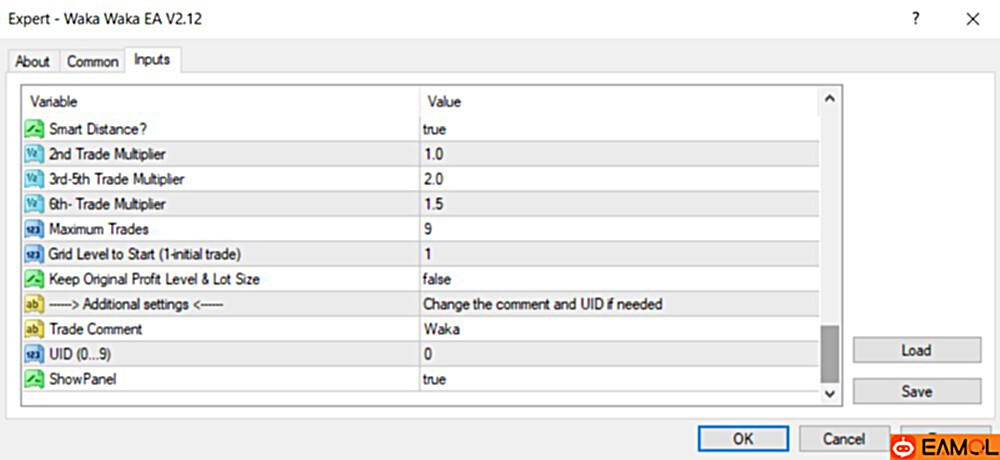Click the 3rd-5th Trade Multiplier type icon
The width and height of the screenshot is (1000, 460).
click(x=33, y=179)
